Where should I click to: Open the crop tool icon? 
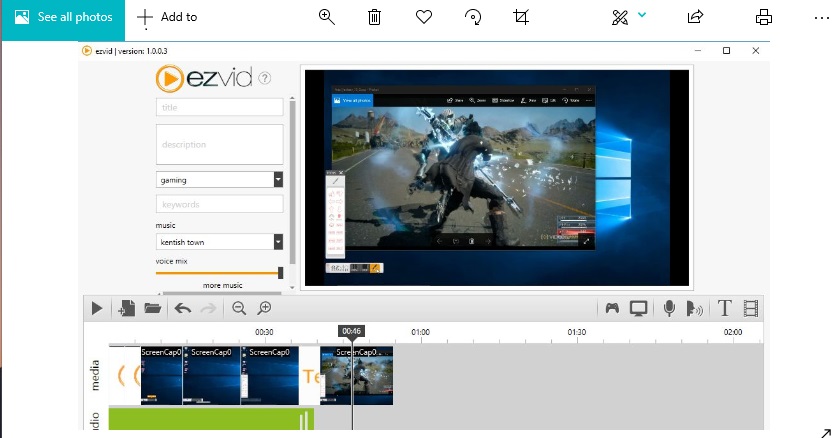point(521,17)
